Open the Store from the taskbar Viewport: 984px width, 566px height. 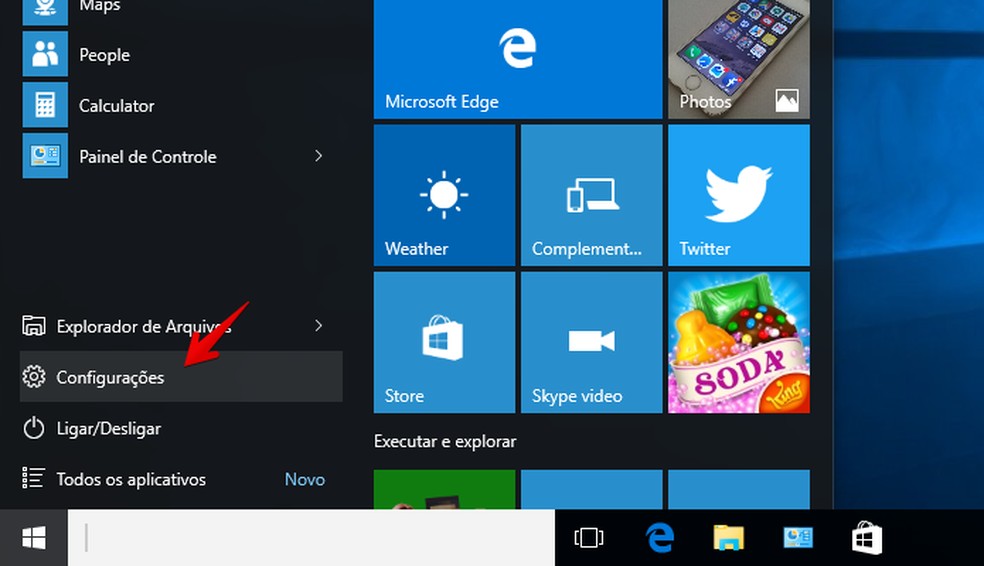(x=867, y=538)
